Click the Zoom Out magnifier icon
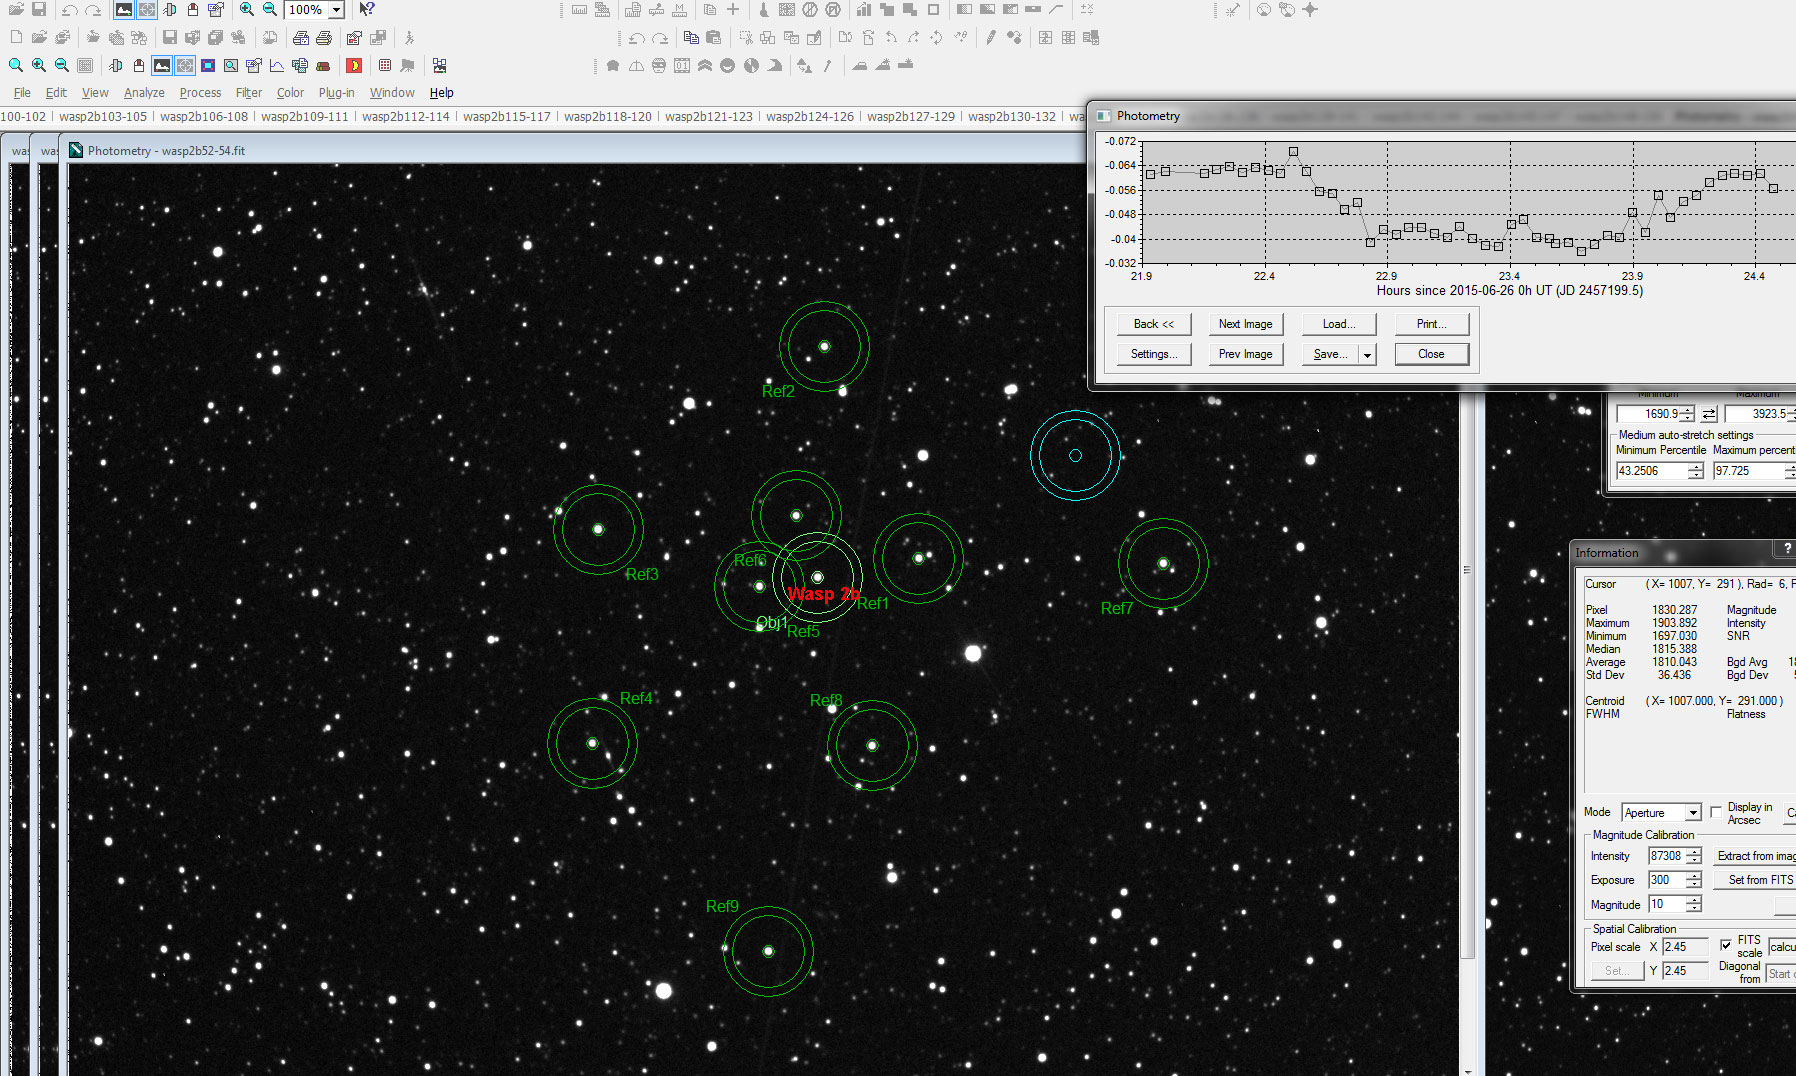1796x1076 pixels. click(270, 9)
